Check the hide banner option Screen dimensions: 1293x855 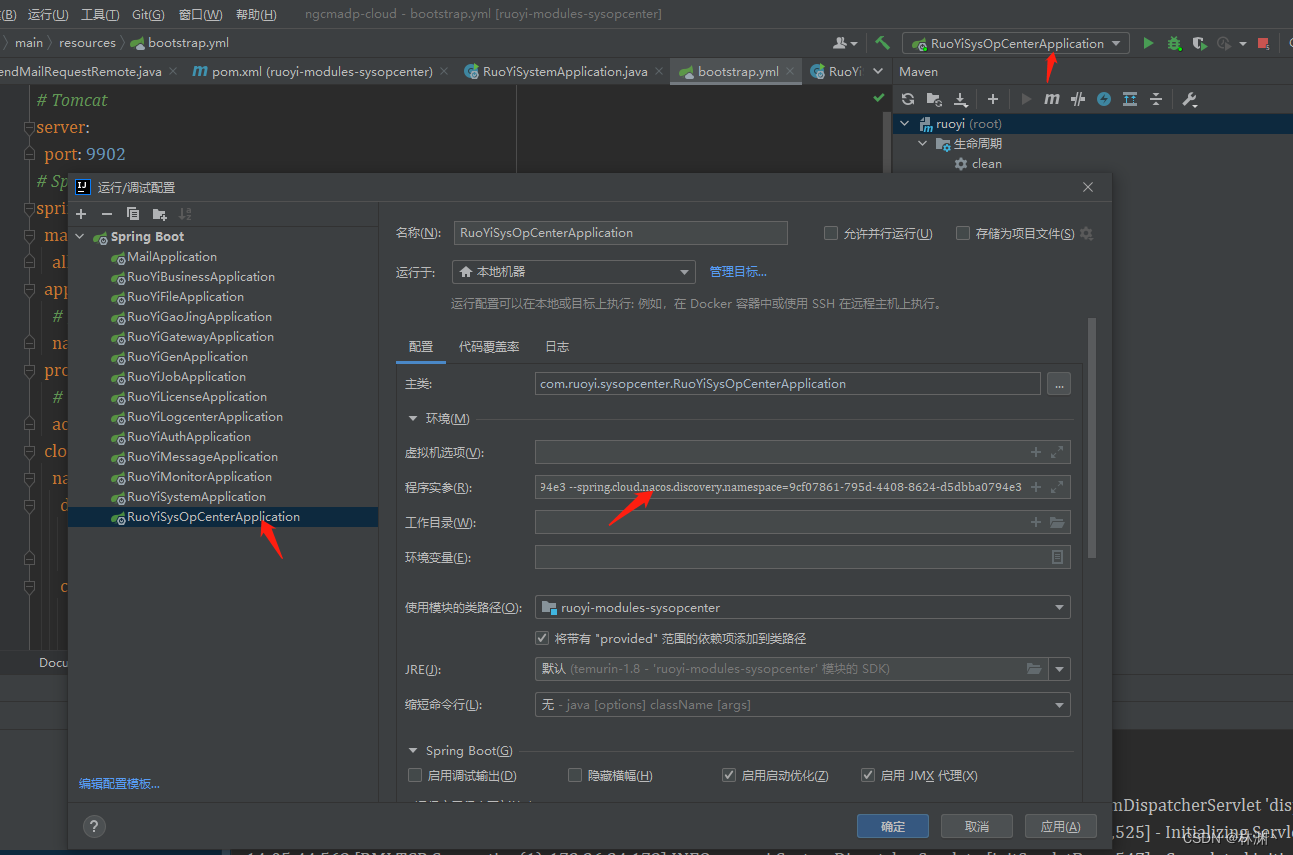click(575, 775)
